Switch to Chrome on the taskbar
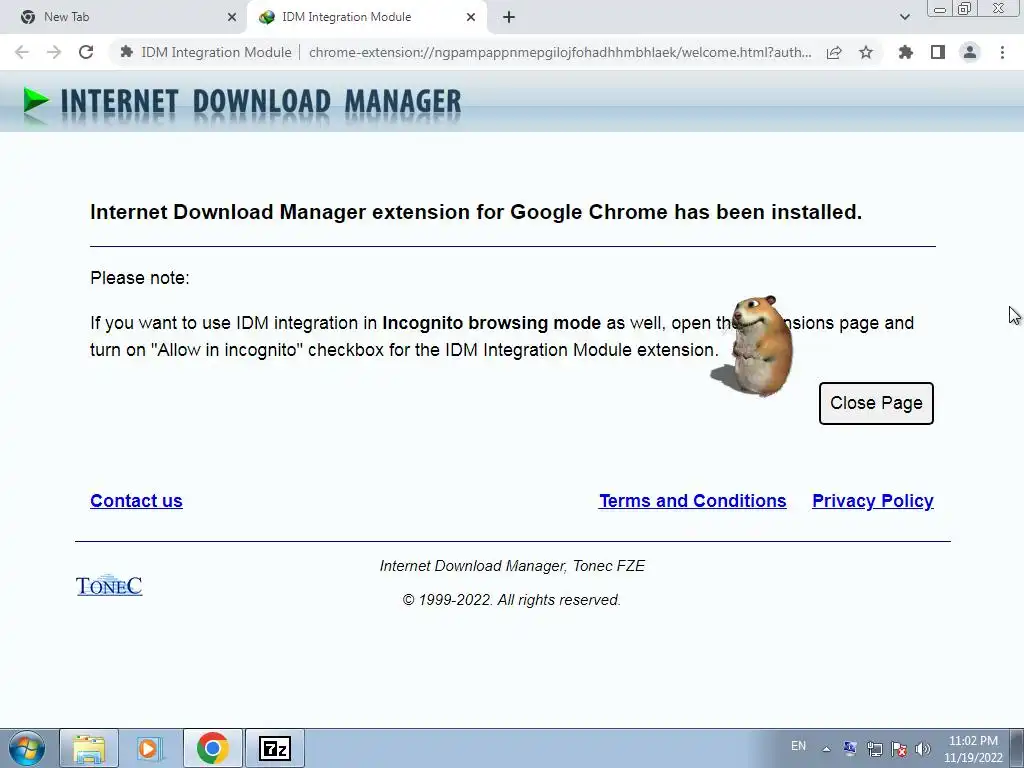Screen dimensions: 1024x768 [212, 748]
